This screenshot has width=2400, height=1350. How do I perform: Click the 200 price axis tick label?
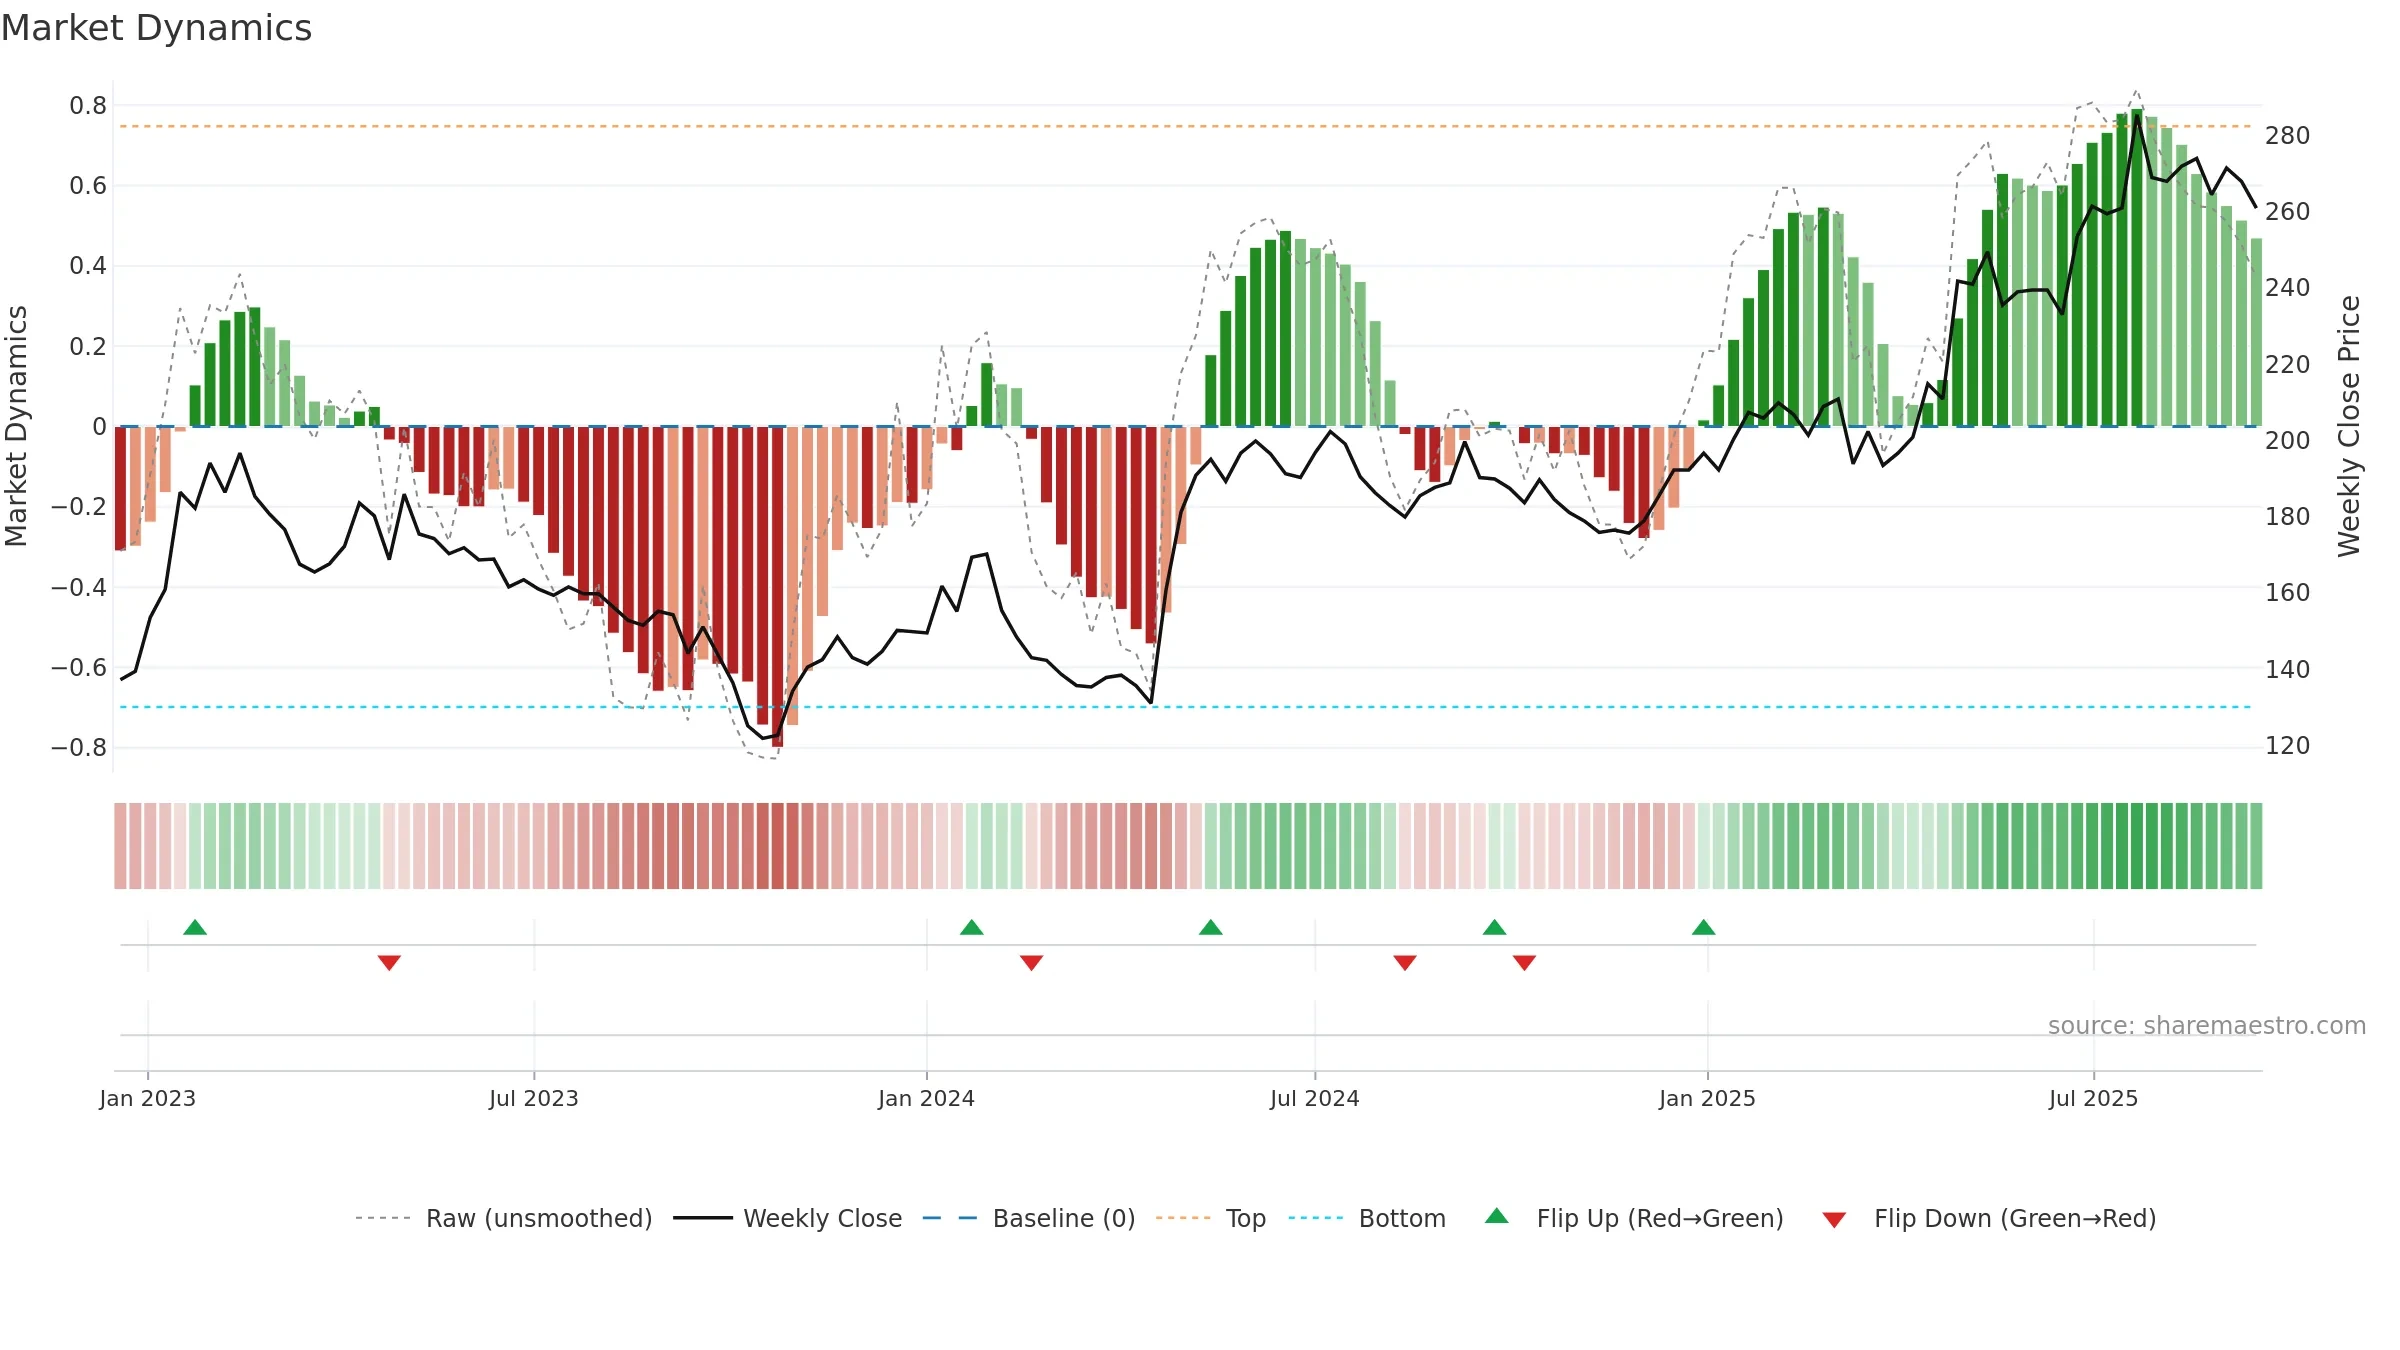[x=2288, y=441]
